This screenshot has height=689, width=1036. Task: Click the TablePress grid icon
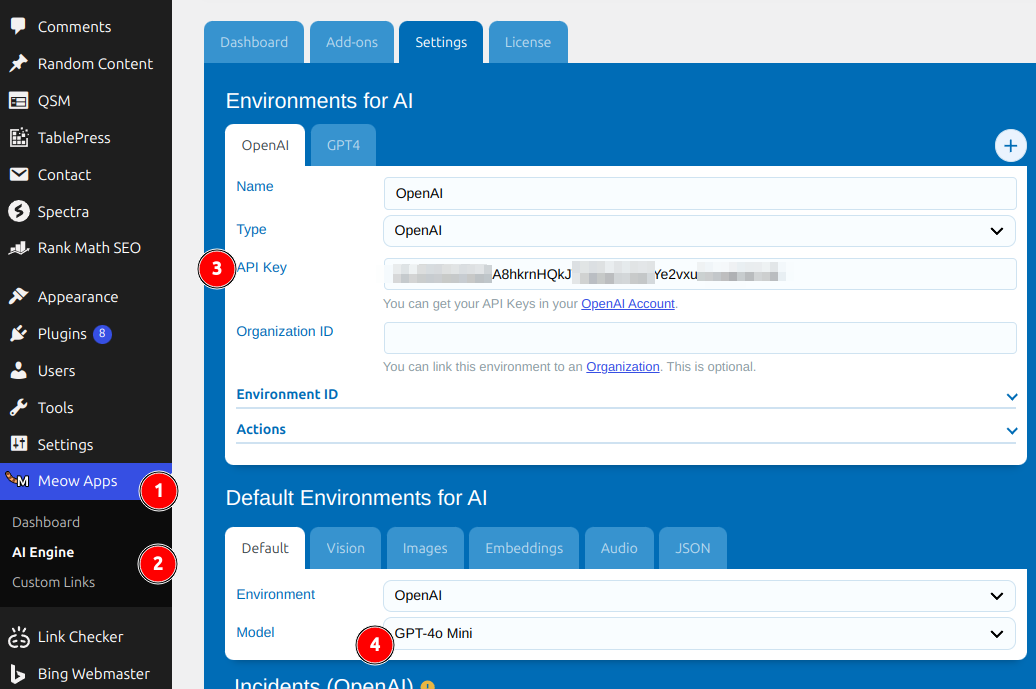coord(18,138)
